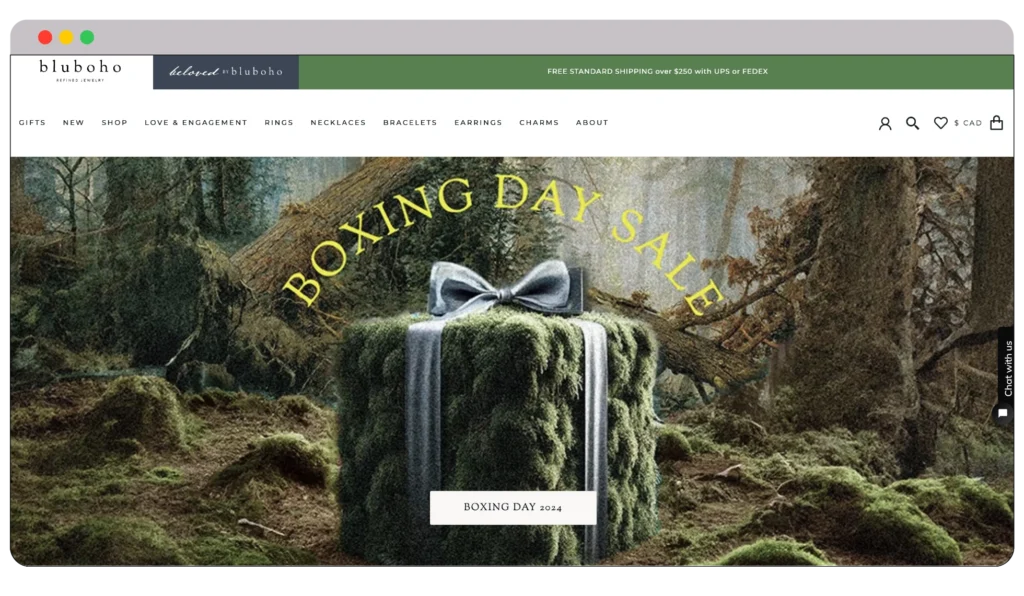
Task: Switch to beloved by bluboho tab
Action: point(226,72)
